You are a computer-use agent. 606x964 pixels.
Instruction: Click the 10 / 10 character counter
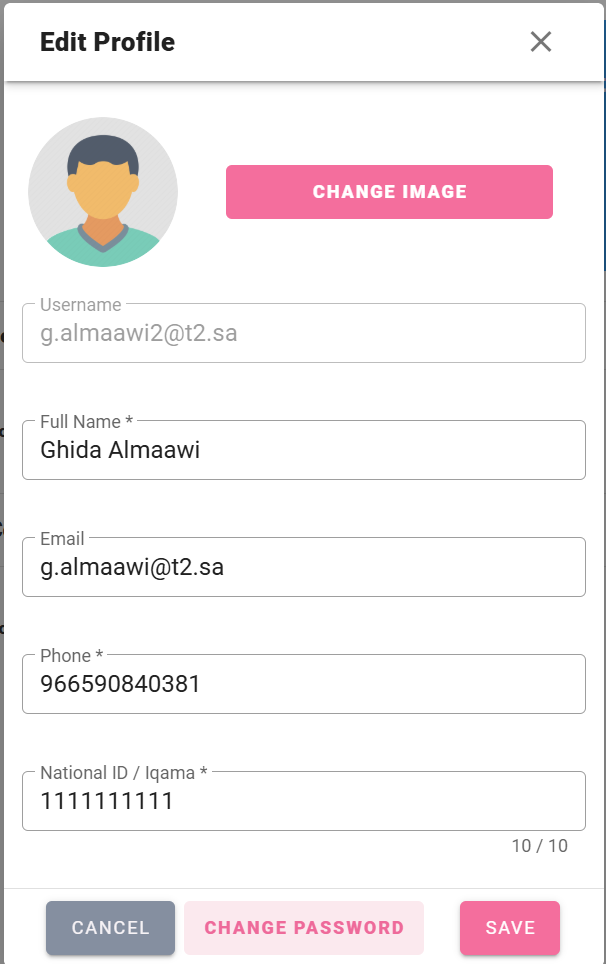(x=540, y=846)
